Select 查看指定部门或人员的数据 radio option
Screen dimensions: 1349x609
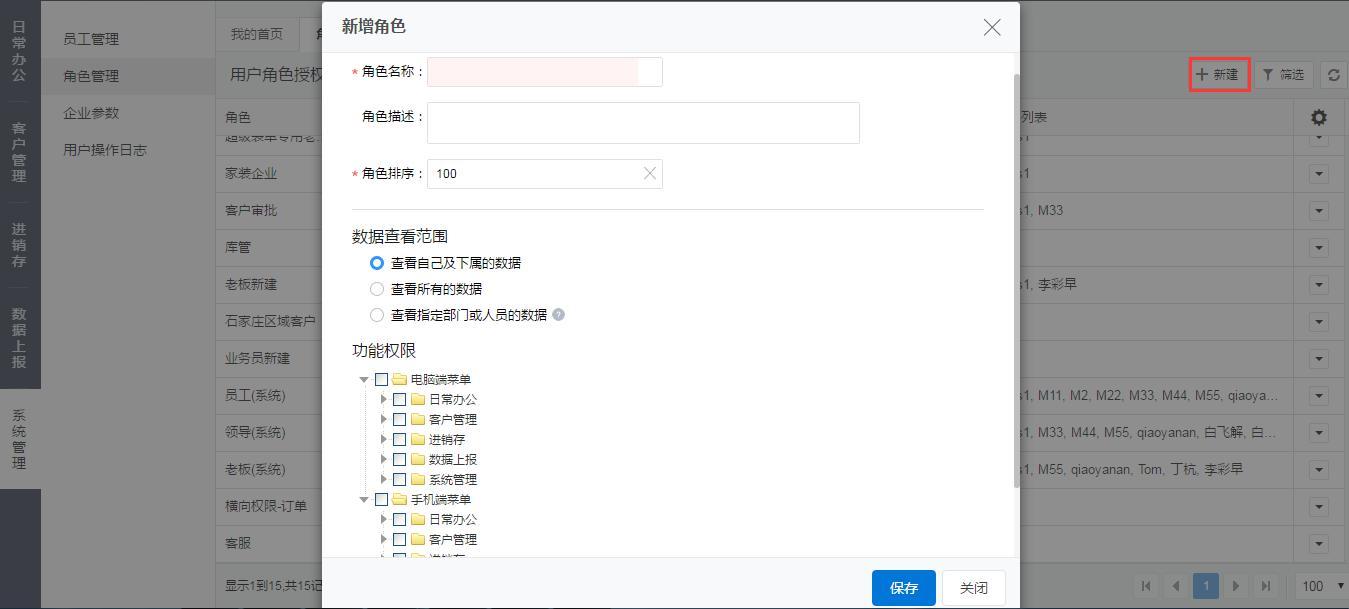coord(377,315)
